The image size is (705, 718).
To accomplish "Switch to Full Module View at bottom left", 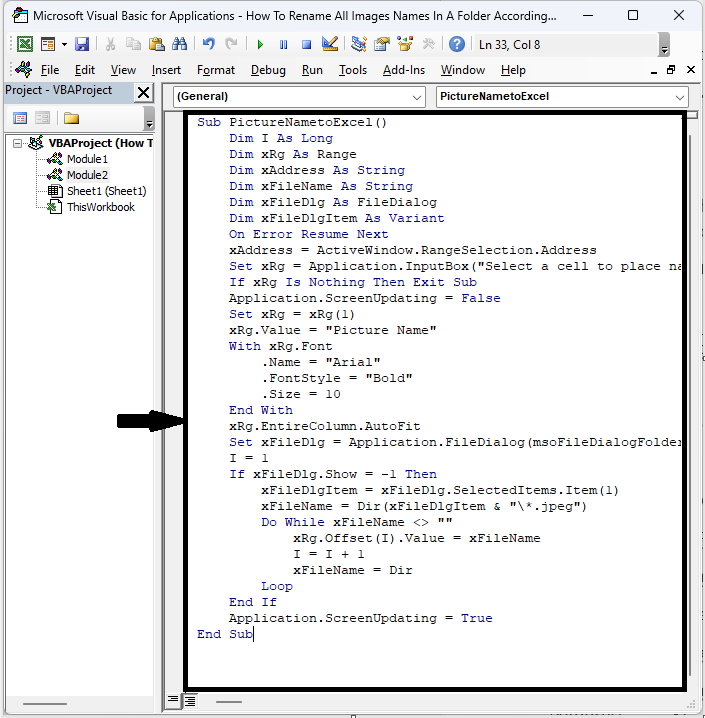I will point(189,701).
